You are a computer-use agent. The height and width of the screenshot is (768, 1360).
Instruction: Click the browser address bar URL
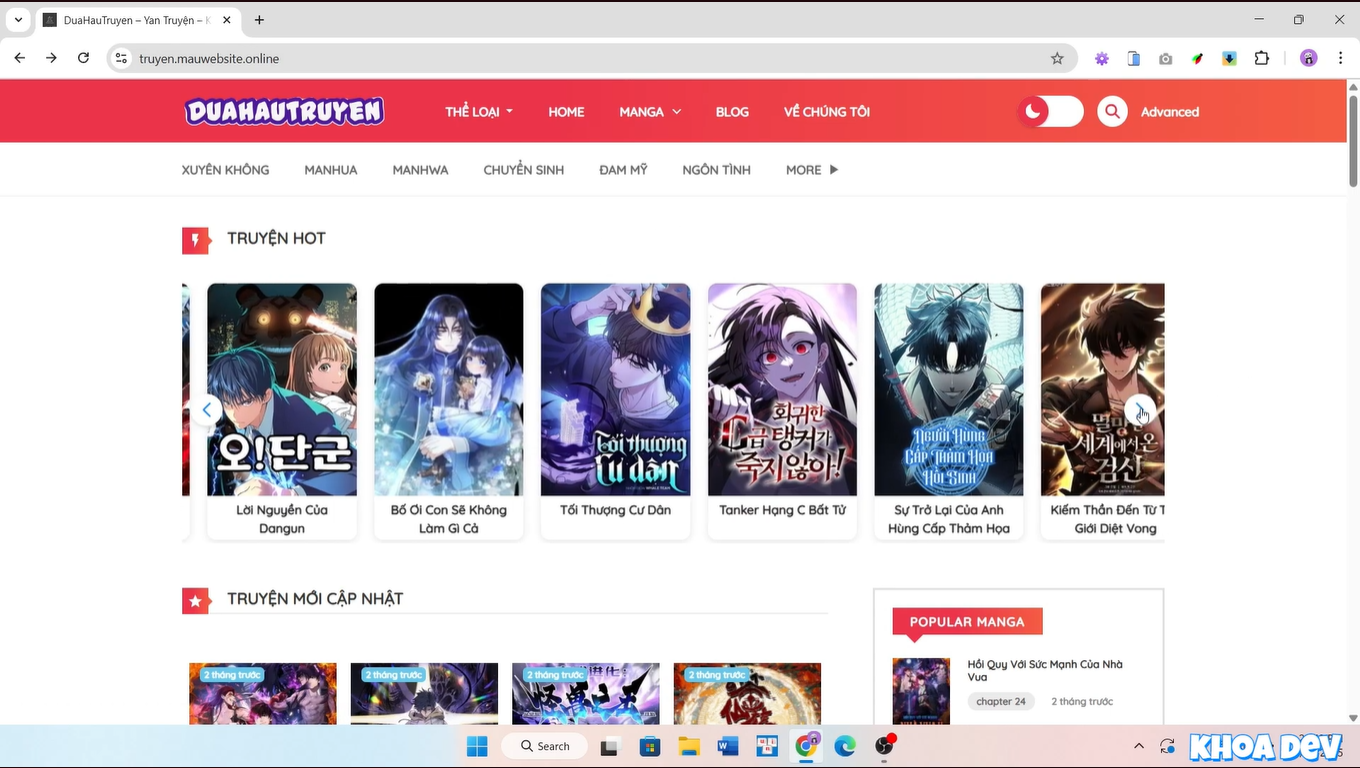click(209, 59)
